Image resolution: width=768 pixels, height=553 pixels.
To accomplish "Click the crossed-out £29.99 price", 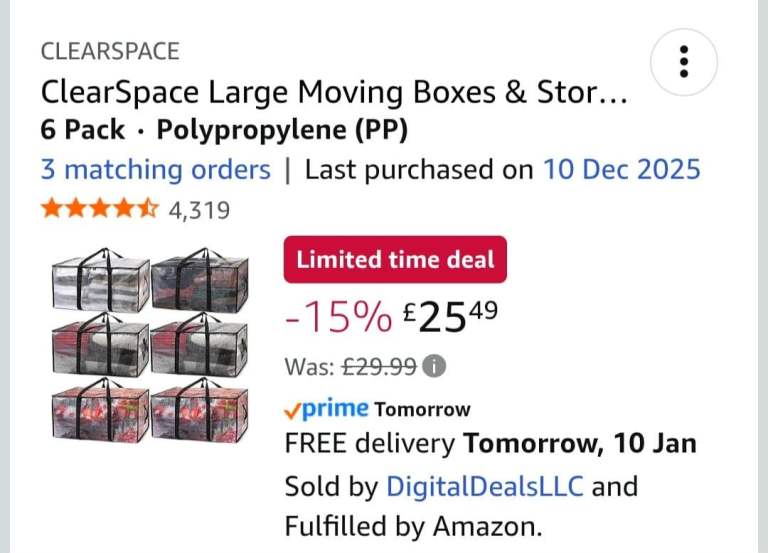I will (379, 367).
